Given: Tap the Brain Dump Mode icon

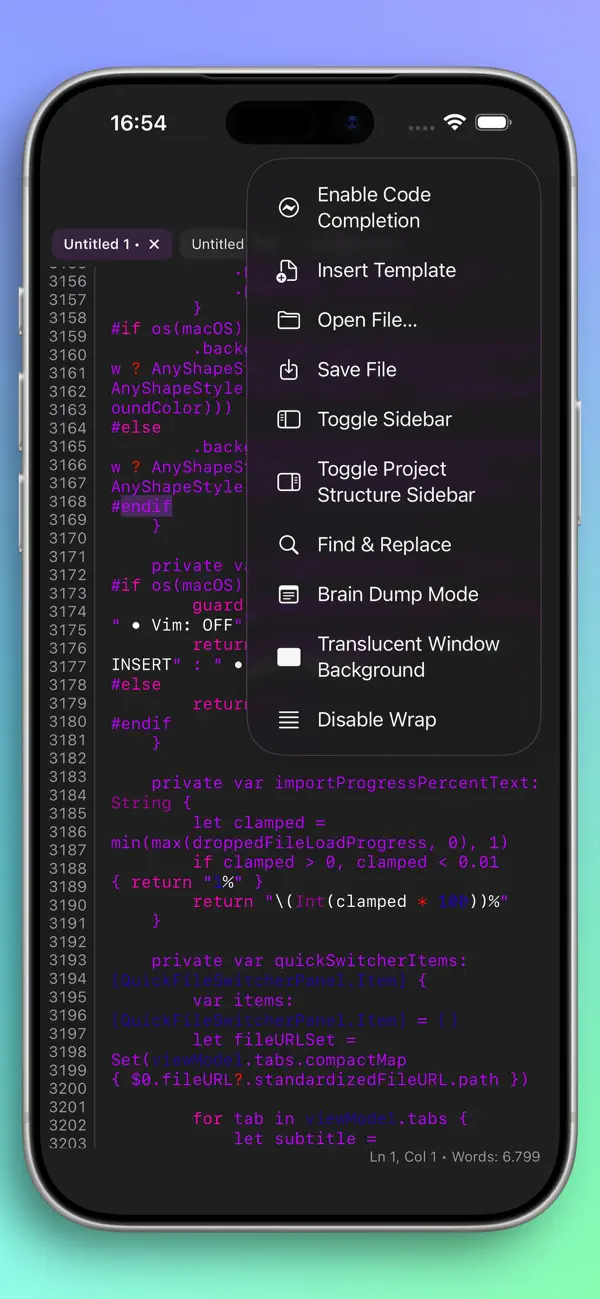Looking at the screenshot, I should coord(288,594).
